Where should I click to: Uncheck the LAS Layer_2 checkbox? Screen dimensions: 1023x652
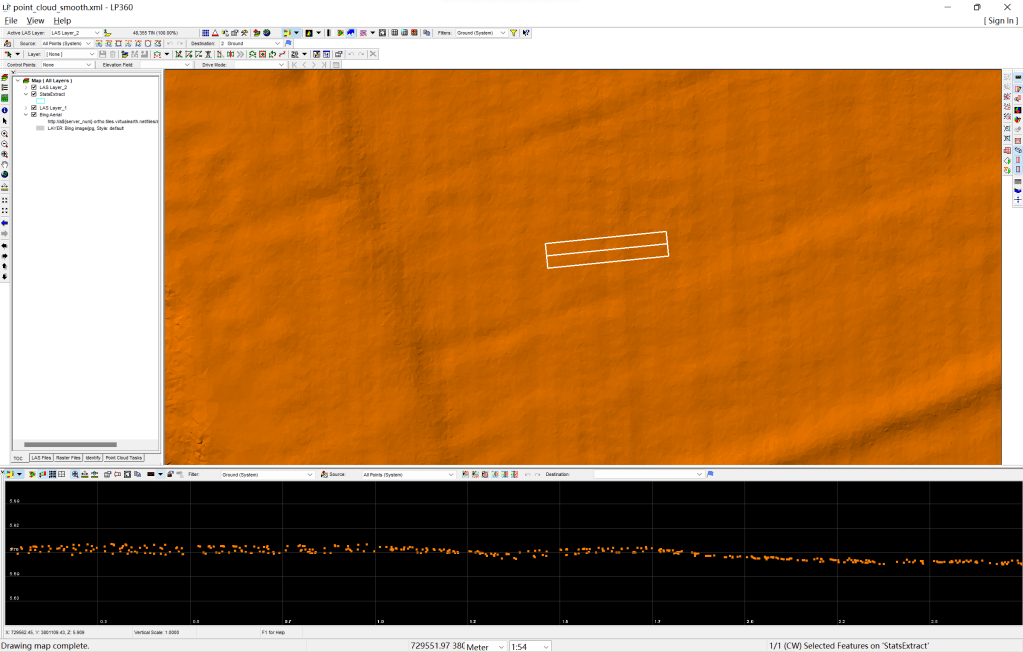coord(34,87)
